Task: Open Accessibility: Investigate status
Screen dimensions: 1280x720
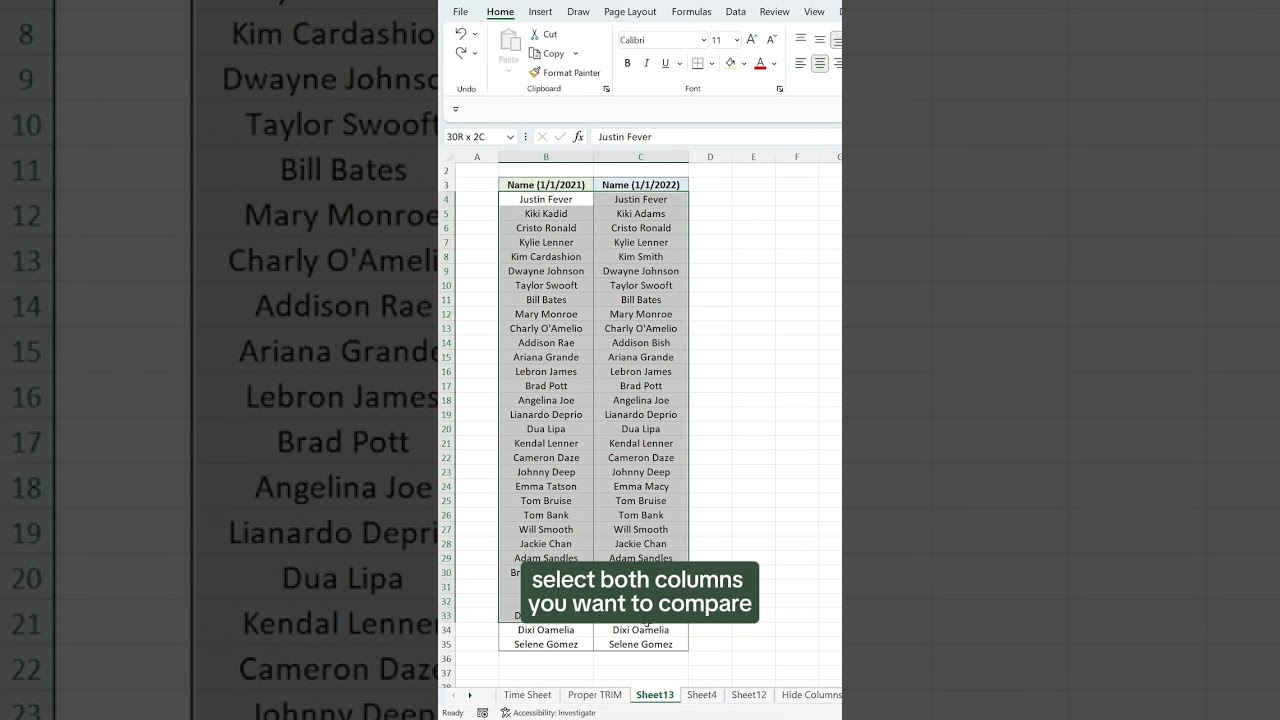Action: 548,713
